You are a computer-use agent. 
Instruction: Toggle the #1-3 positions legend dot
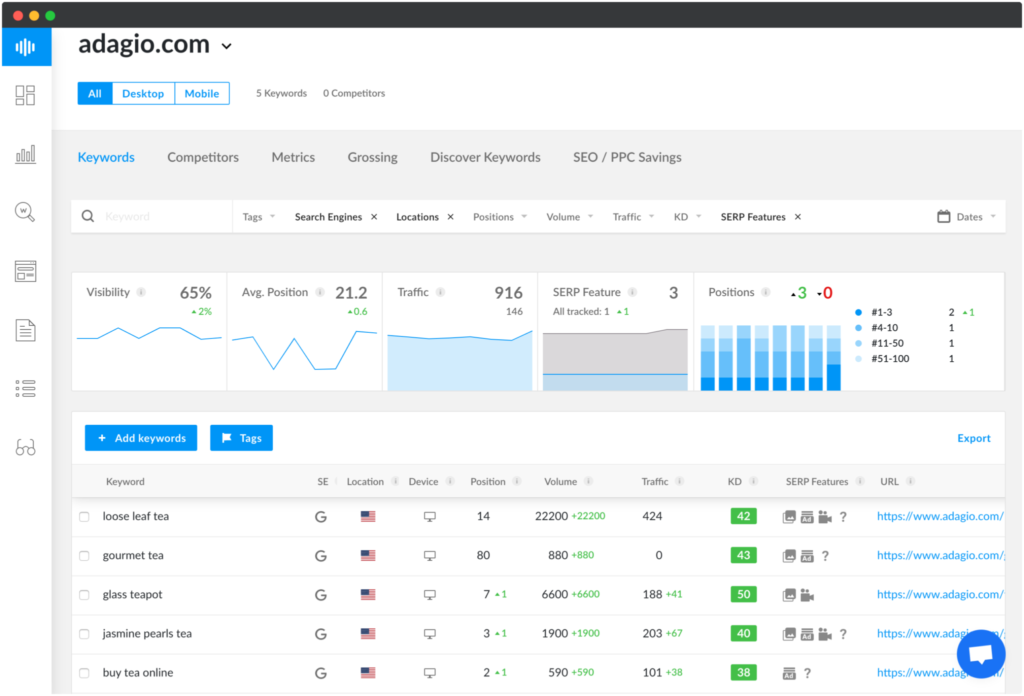859,313
